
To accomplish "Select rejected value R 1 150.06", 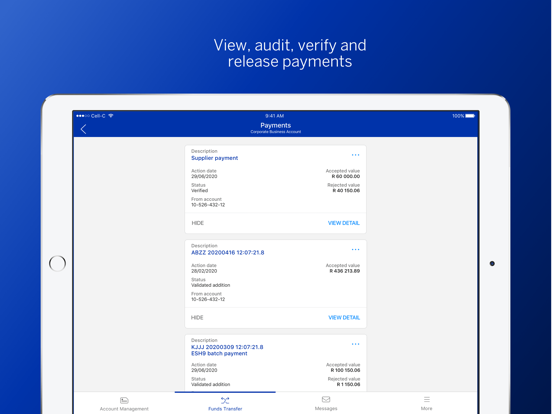I will [x=348, y=384].
